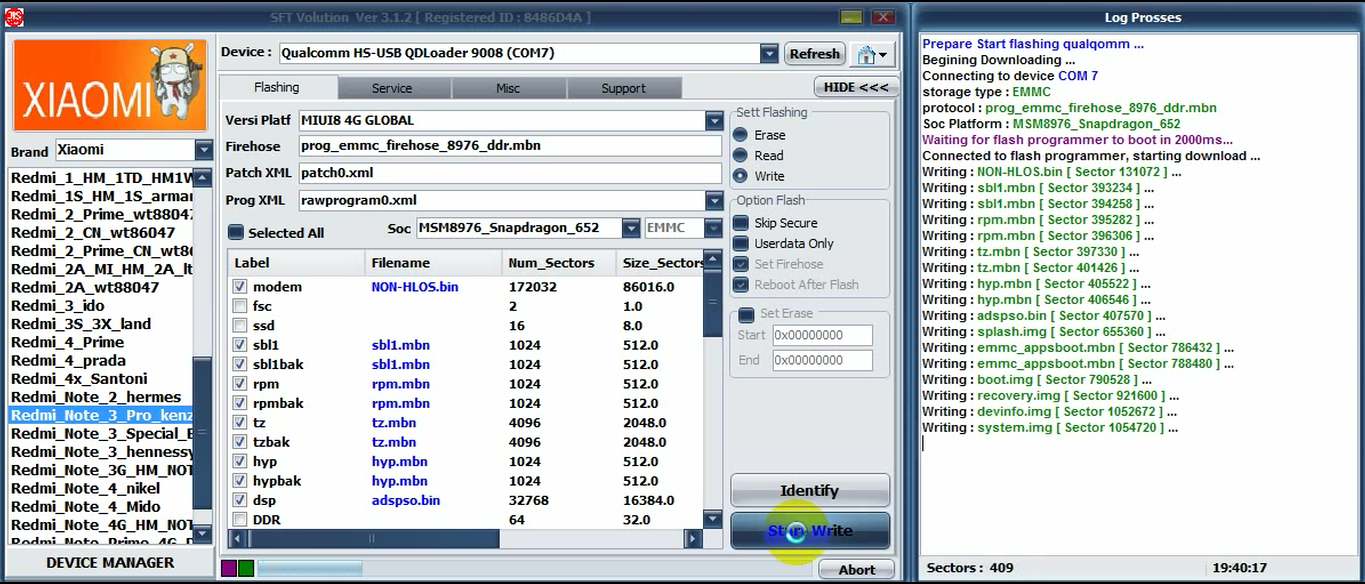Toggle the Selected All checkbox
Image resolution: width=1365 pixels, height=584 pixels.
tap(235, 232)
